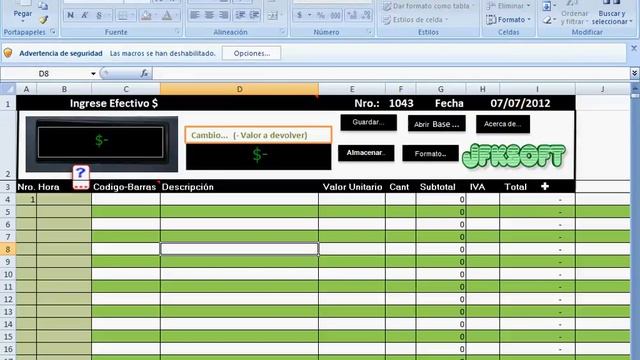The height and width of the screenshot is (360, 640).
Task: Click the fill down (Rellenar) icon
Action: point(547,6)
